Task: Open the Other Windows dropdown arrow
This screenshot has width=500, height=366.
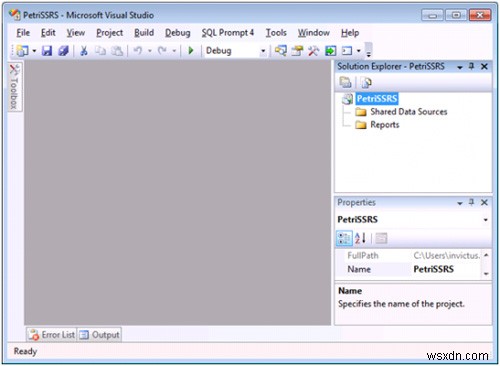Action: pyautogui.click(x=359, y=51)
